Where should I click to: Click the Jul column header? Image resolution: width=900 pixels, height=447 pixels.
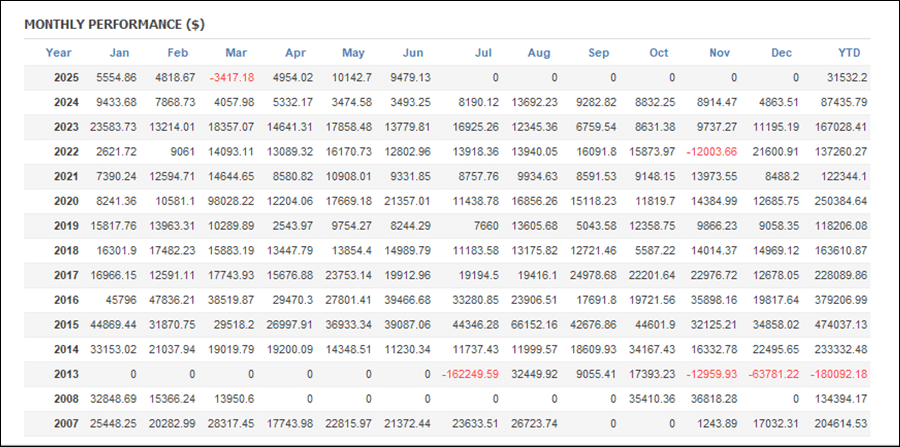(x=483, y=53)
